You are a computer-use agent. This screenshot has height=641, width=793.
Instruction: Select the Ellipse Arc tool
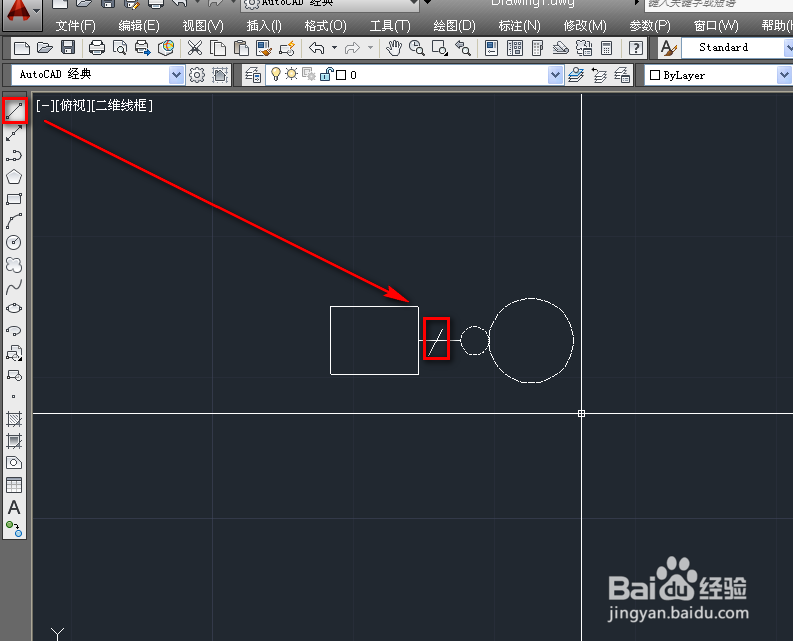point(14,331)
